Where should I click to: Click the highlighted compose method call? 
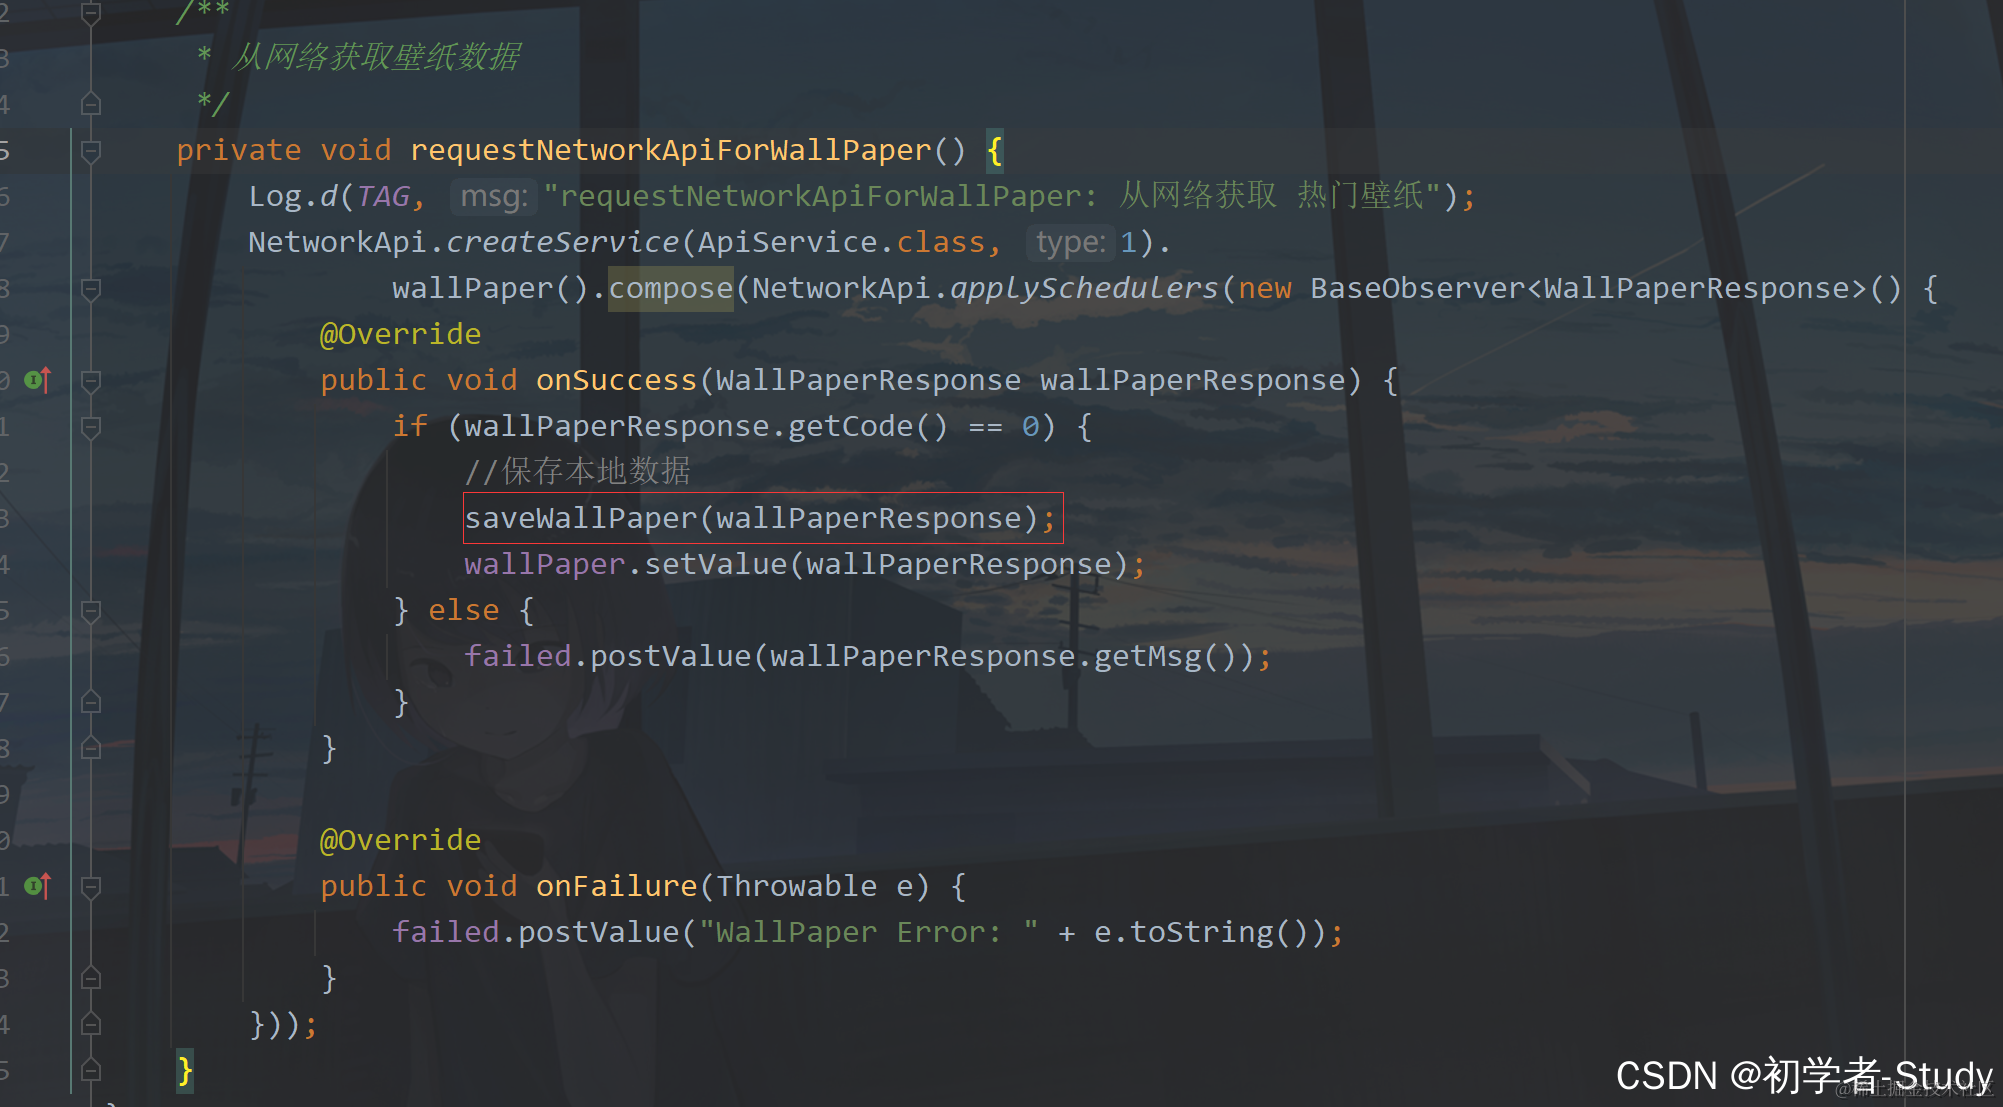tap(670, 288)
